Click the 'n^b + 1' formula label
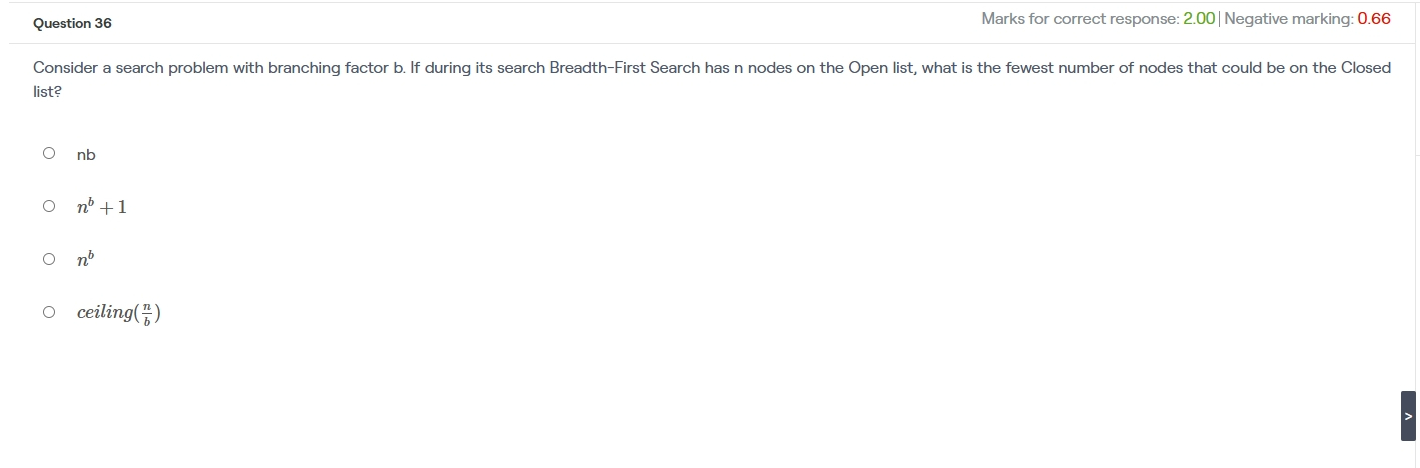 (102, 207)
